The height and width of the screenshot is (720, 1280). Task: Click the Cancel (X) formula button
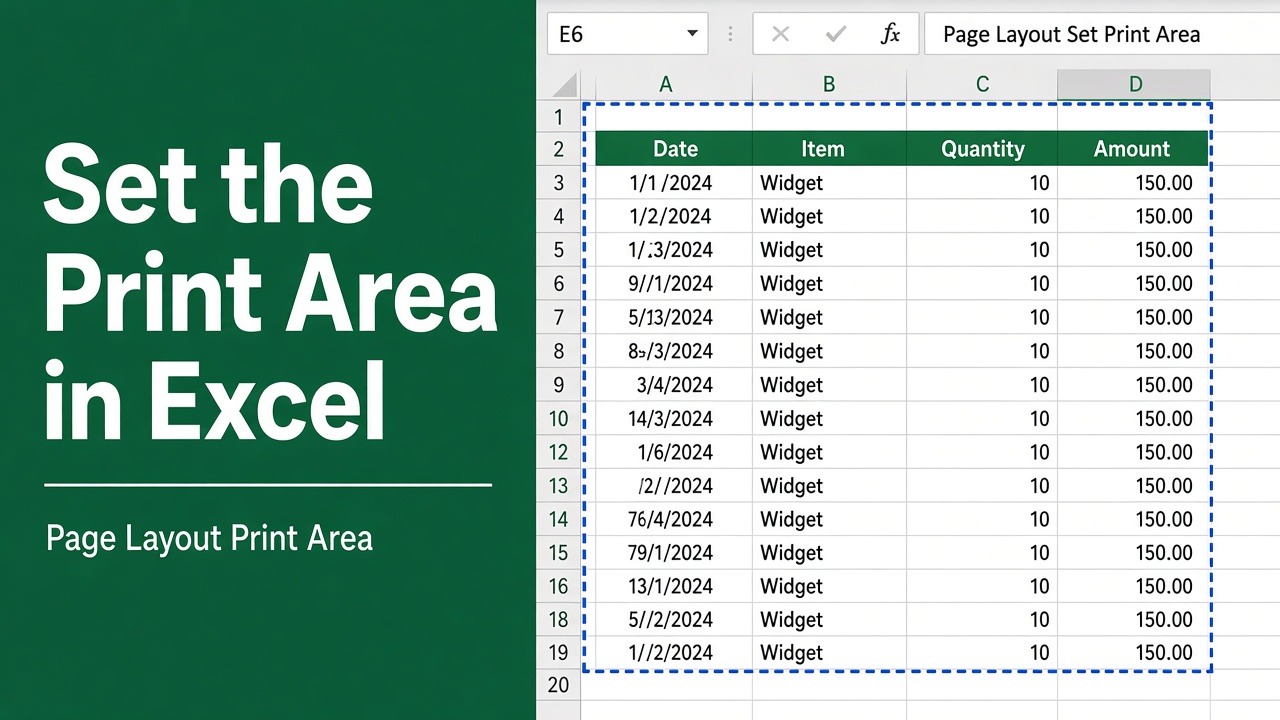pyautogui.click(x=781, y=34)
